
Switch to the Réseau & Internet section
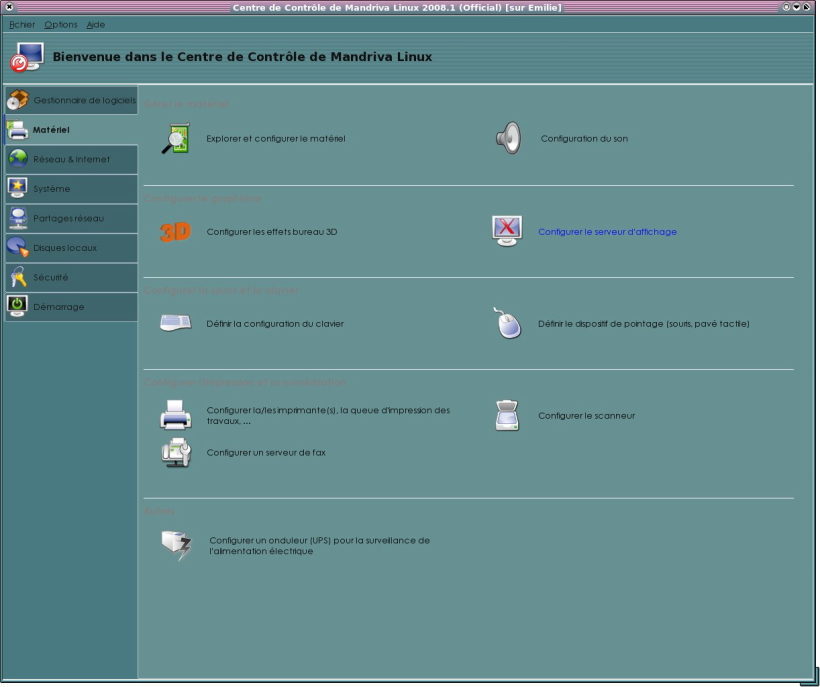click(72, 159)
